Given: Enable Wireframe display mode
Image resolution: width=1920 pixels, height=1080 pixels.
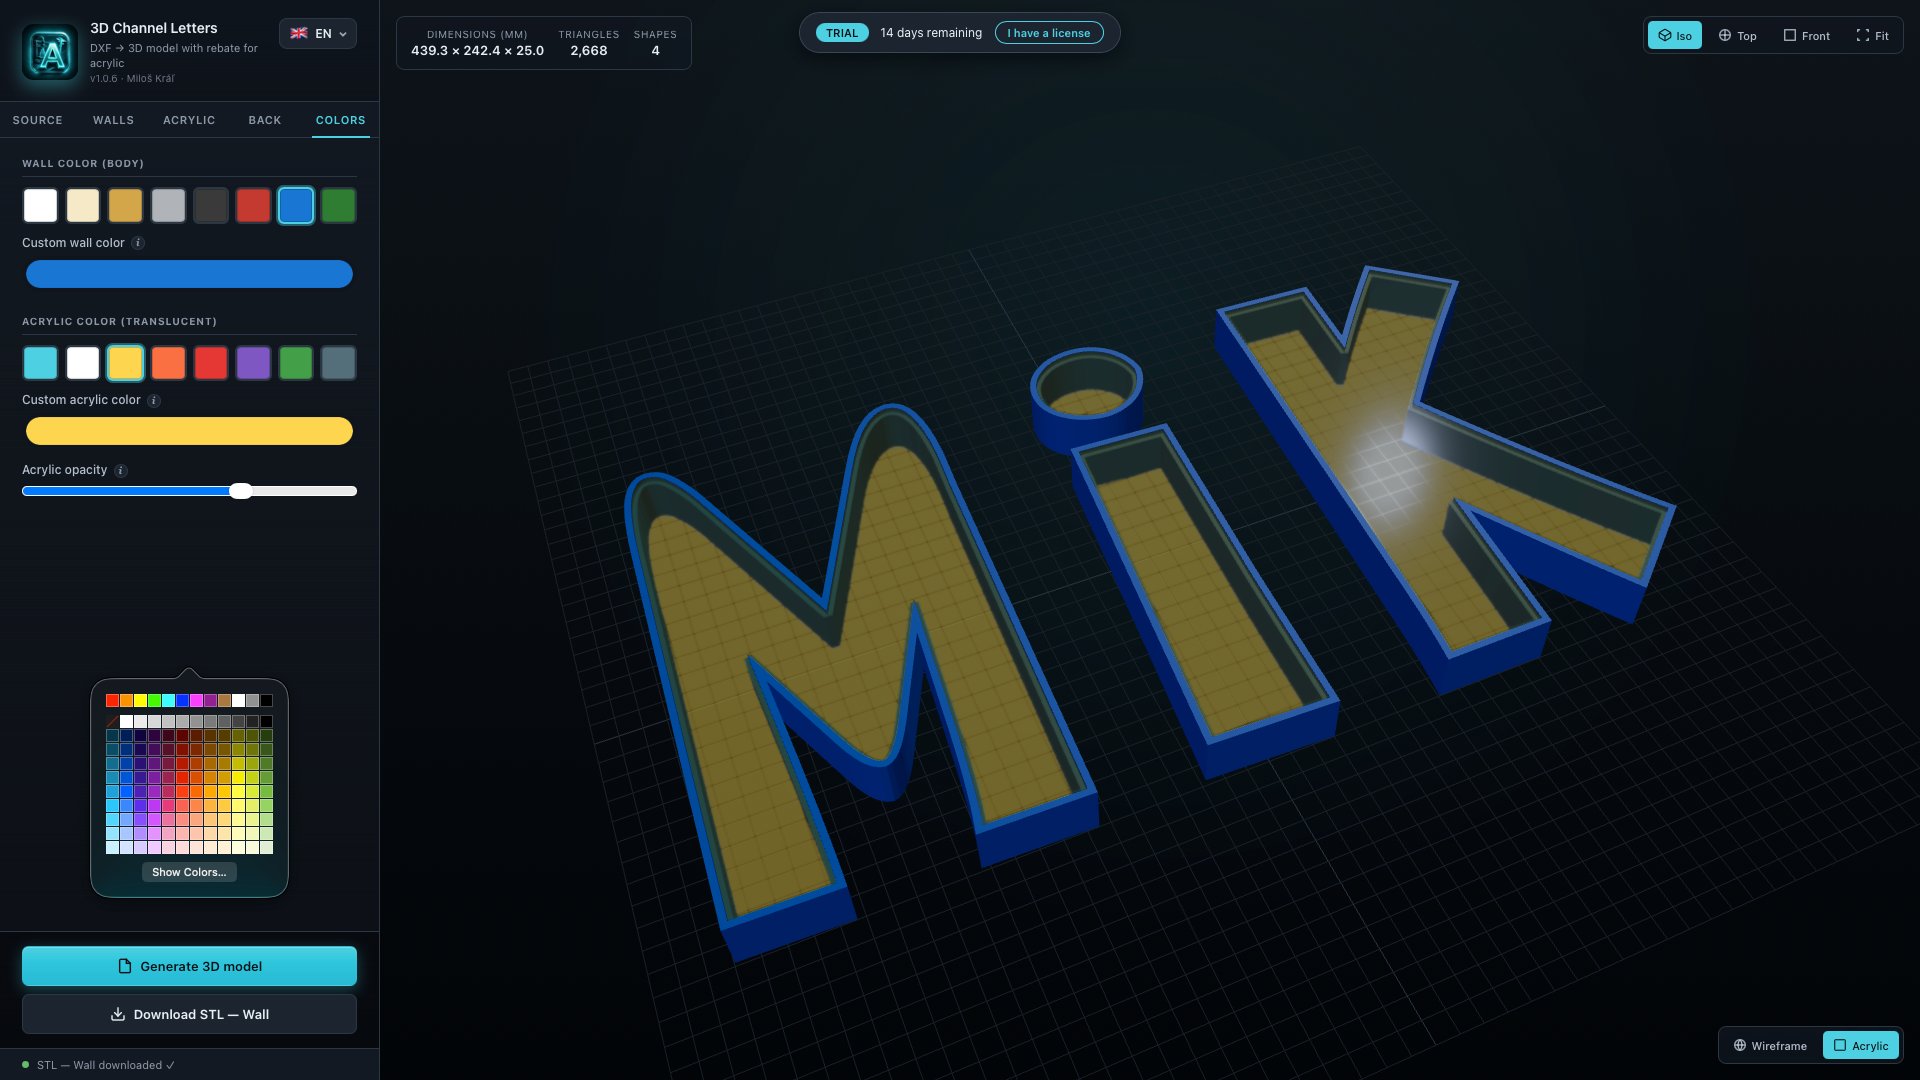Looking at the screenshot, I should [x=1770, y=1045].
